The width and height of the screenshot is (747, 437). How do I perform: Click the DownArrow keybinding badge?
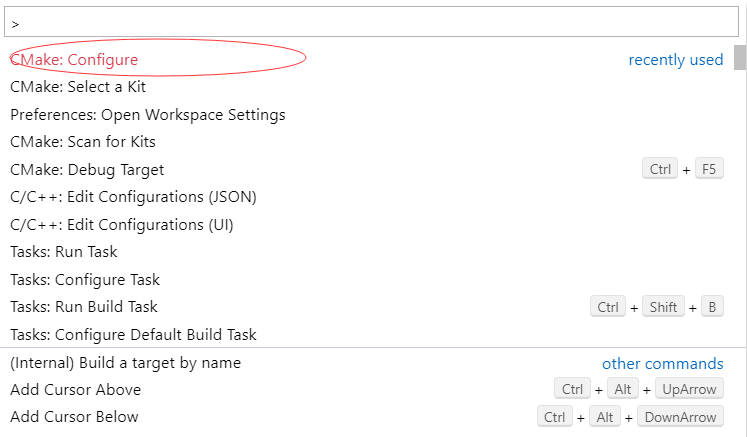680,417
